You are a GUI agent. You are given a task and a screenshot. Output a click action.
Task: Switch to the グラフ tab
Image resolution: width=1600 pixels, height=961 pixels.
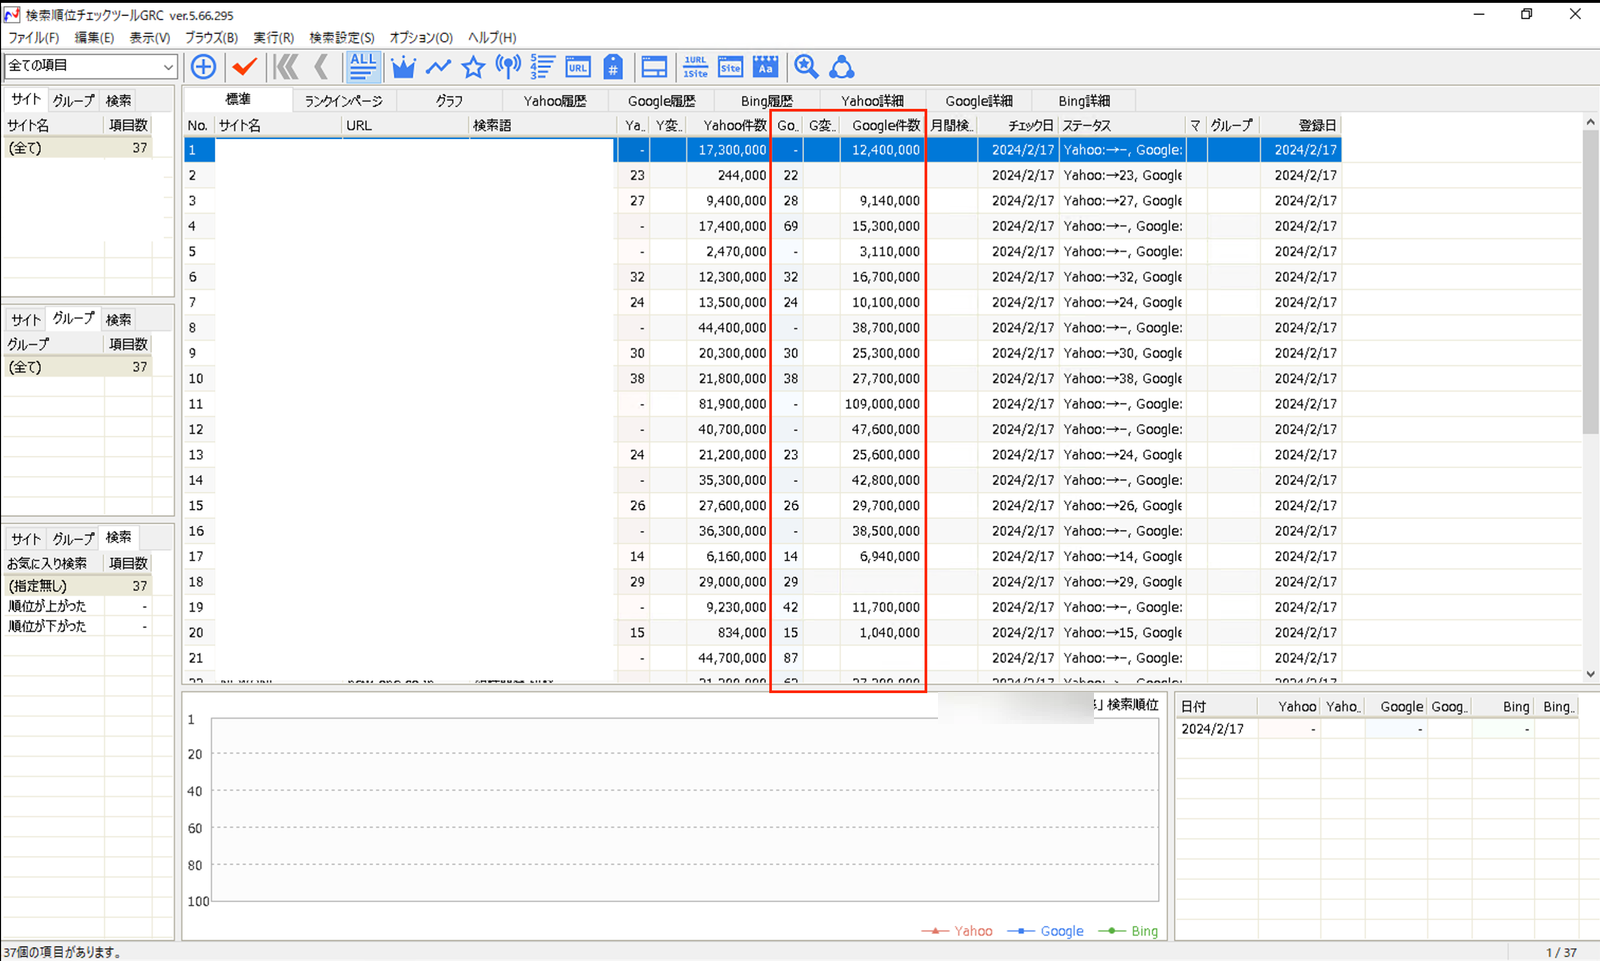[x=449, y=101]
